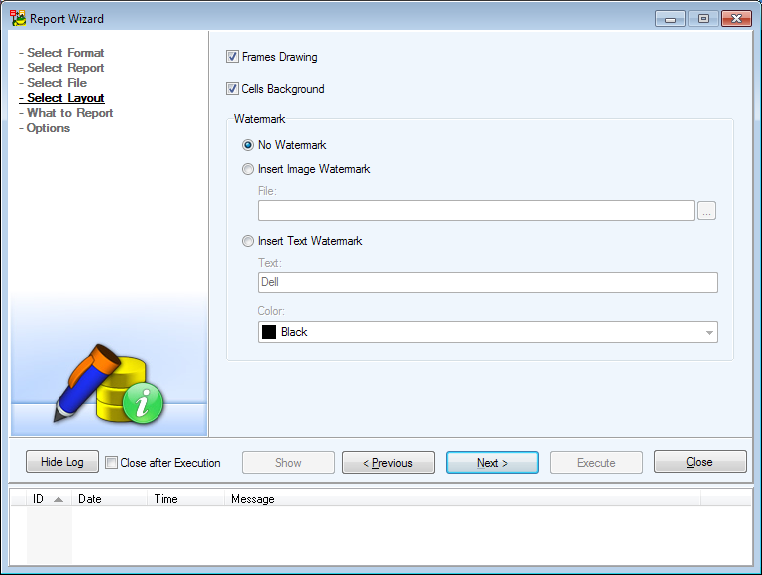Viewport: 762px width, 575px height.
Task: Click the Show button
Action: pos(288,463)
